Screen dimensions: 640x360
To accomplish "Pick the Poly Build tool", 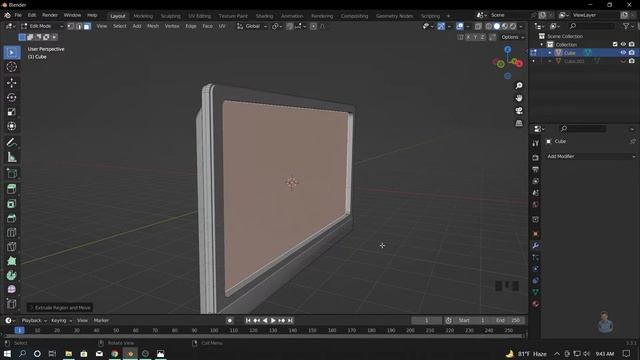I will click(x=11, y=261).
